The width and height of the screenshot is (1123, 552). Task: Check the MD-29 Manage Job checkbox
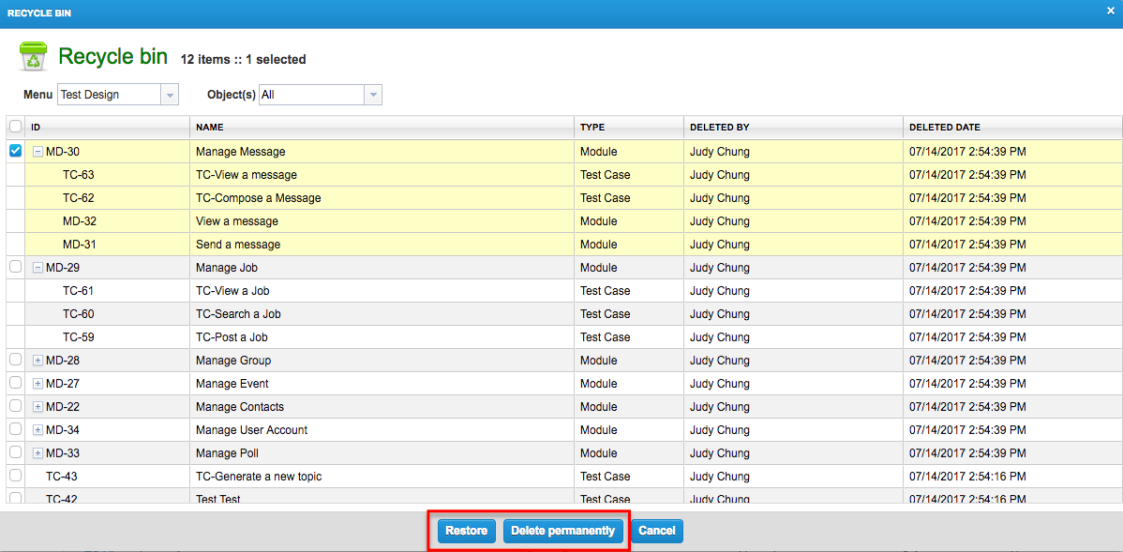click(x=15, y=267)
